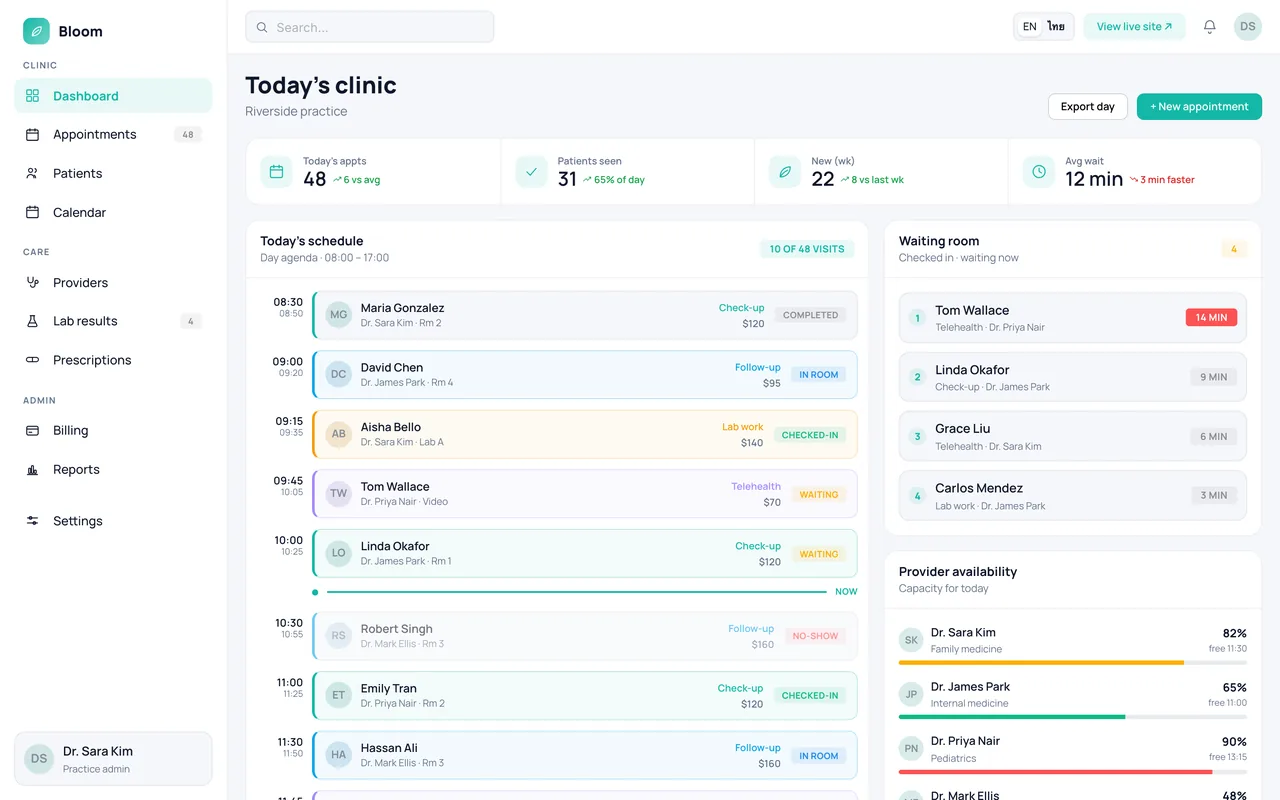Open View live site link
The height and width of the screenshot is (800, 1280).
click(x=1134, y=27)
